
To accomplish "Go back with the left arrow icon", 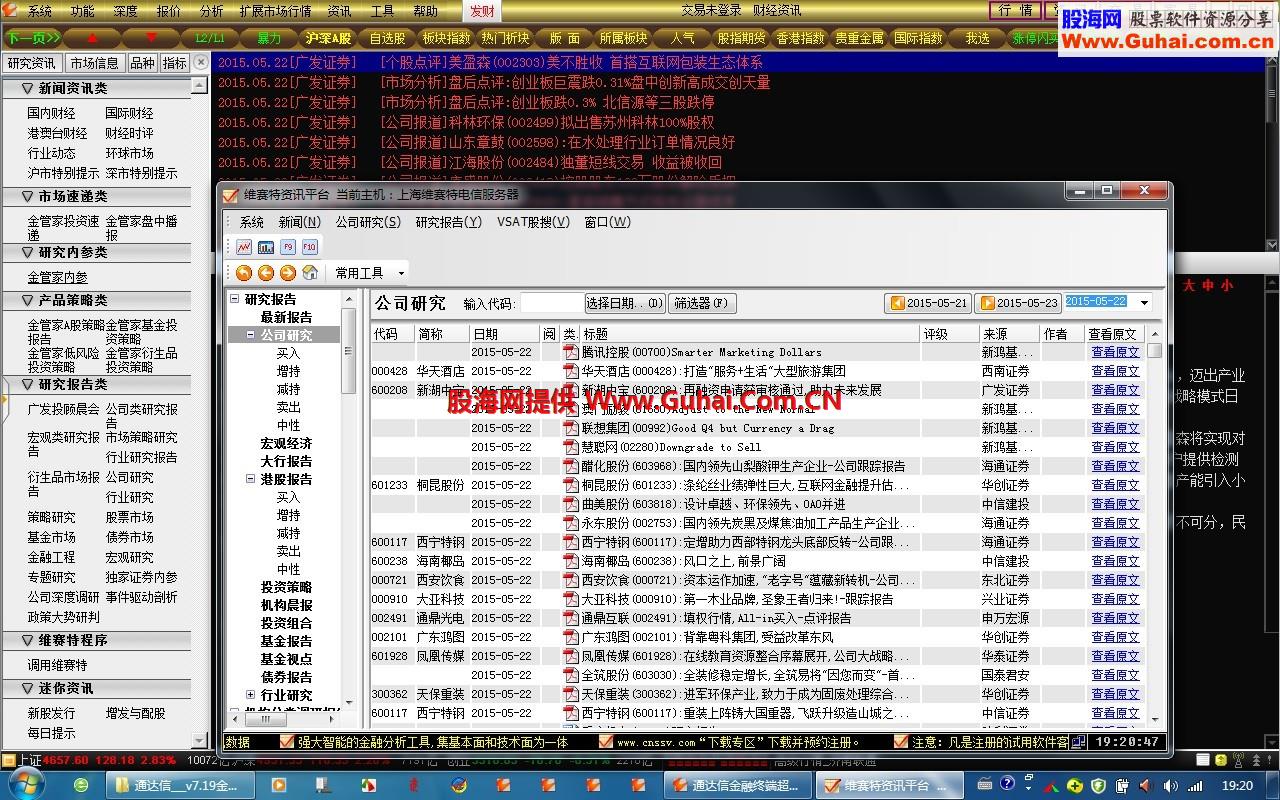I will pos(266,273).
